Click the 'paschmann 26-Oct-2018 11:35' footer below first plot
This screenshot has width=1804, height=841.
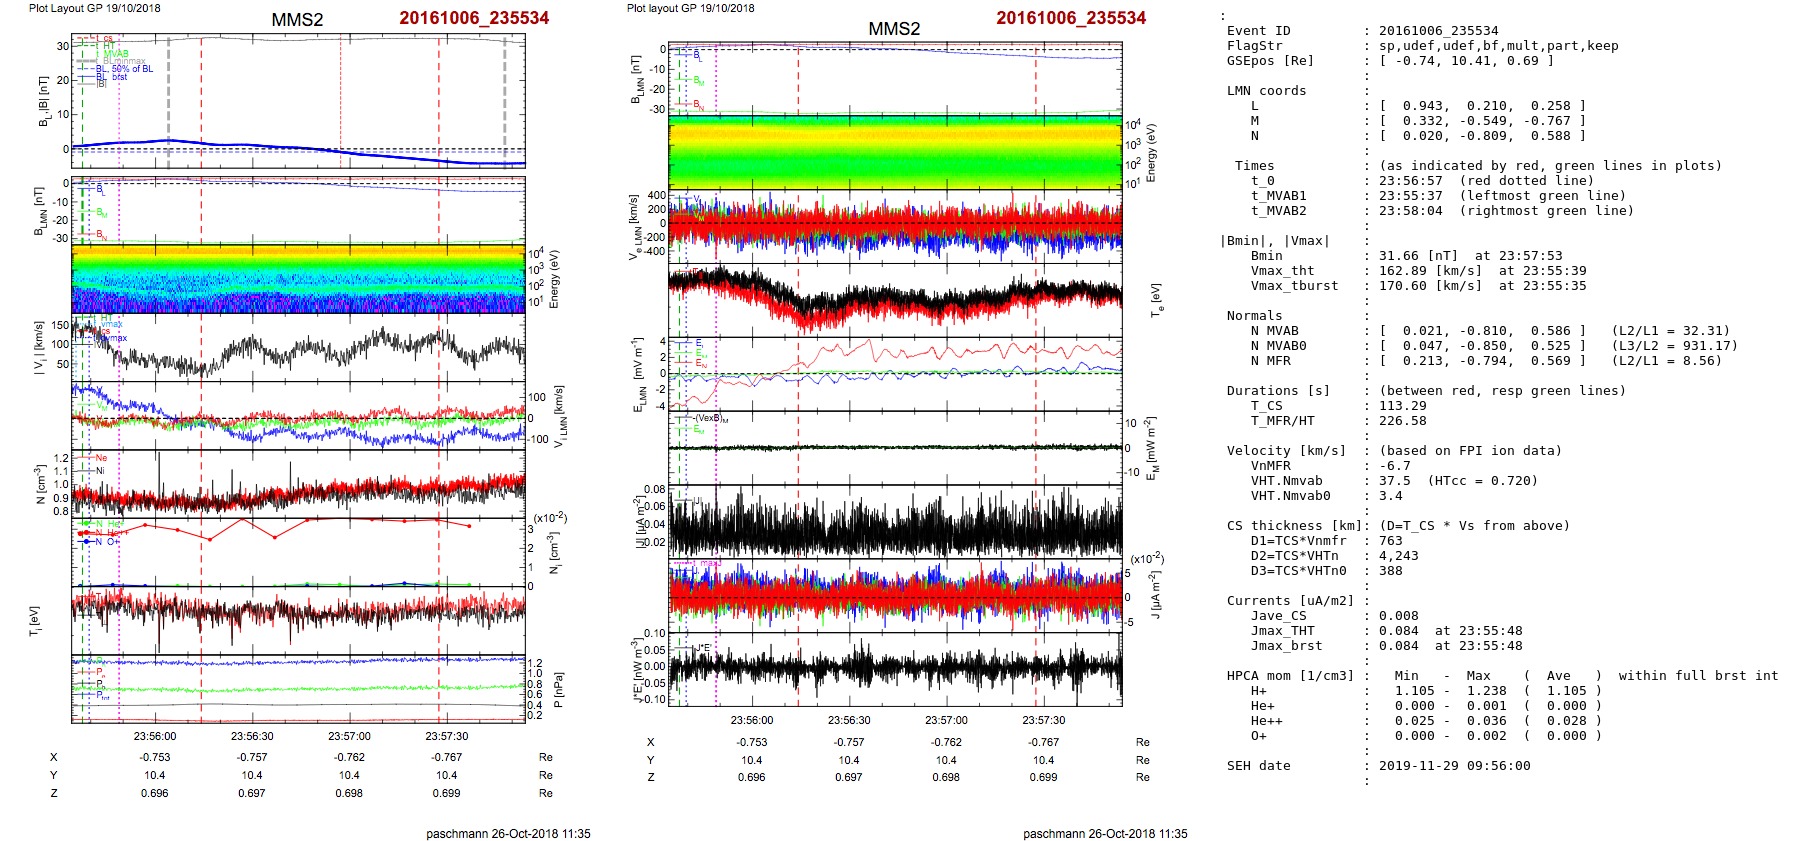point(508,833)
